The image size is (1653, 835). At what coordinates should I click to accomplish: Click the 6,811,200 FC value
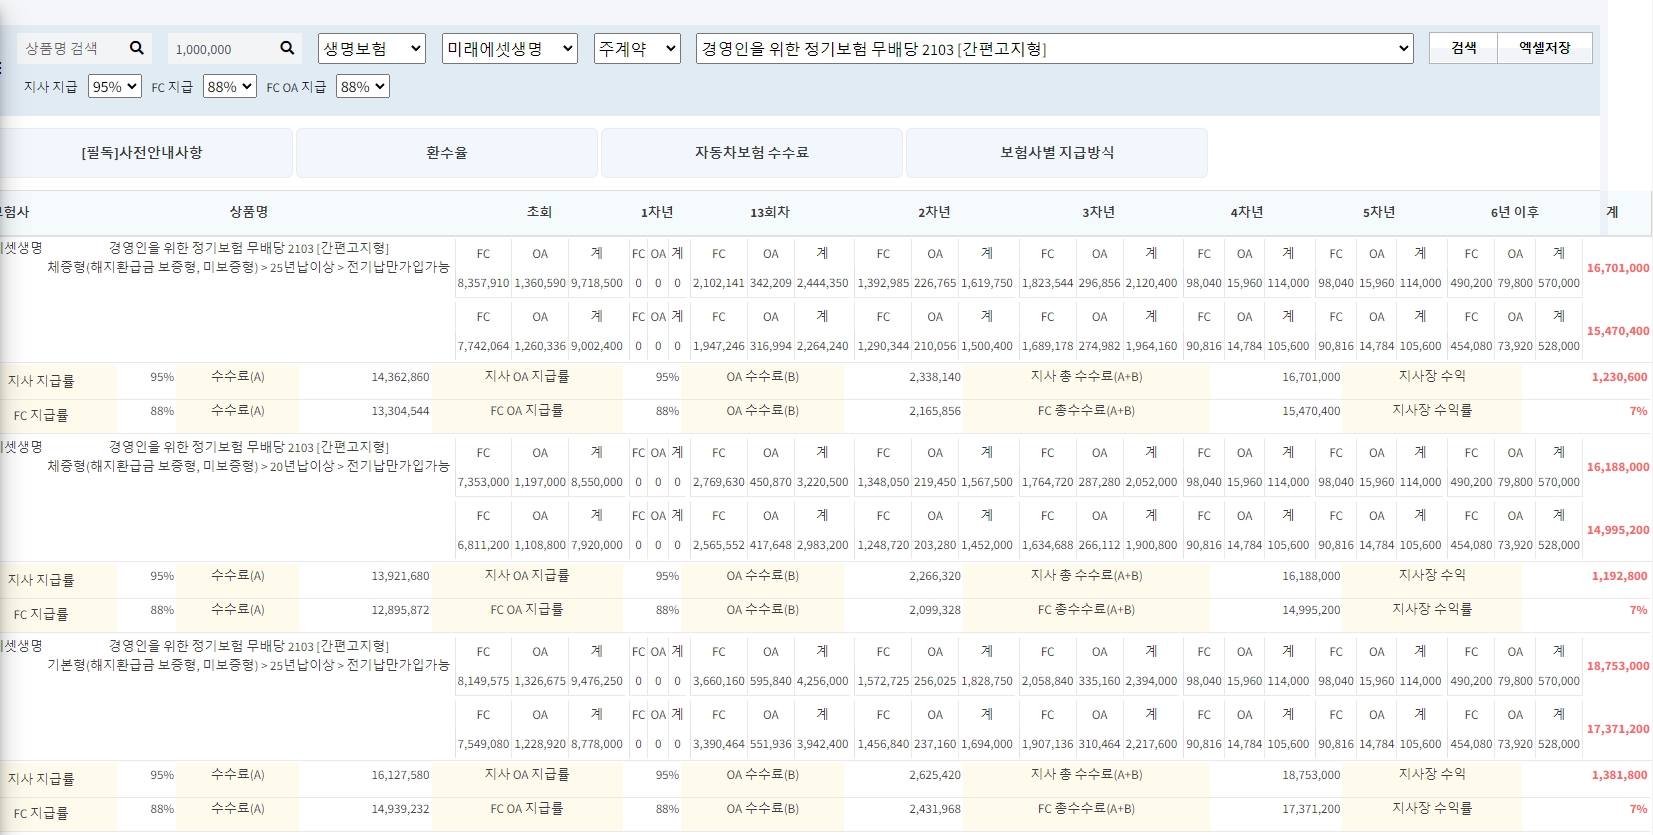tap(484, 545)
